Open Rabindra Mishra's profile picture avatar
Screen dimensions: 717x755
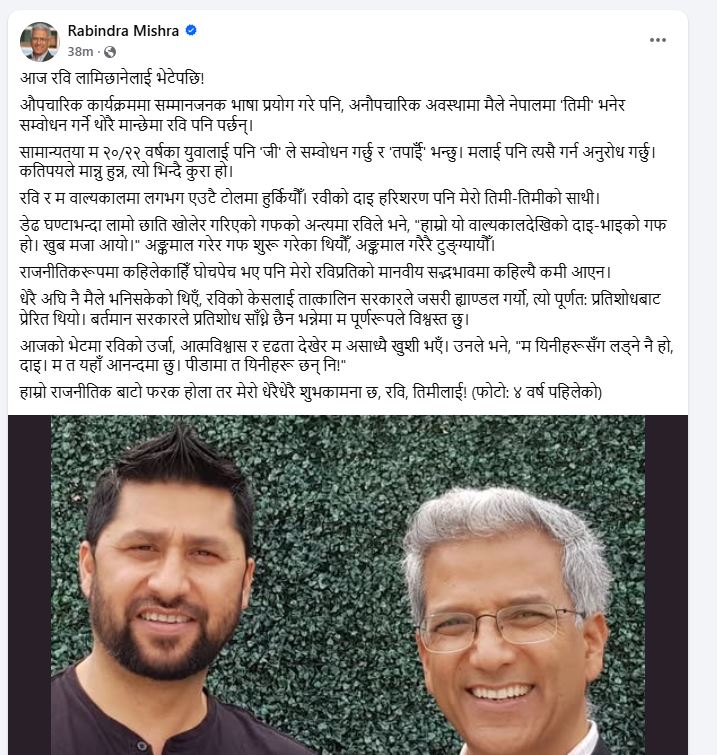[39, 41]
